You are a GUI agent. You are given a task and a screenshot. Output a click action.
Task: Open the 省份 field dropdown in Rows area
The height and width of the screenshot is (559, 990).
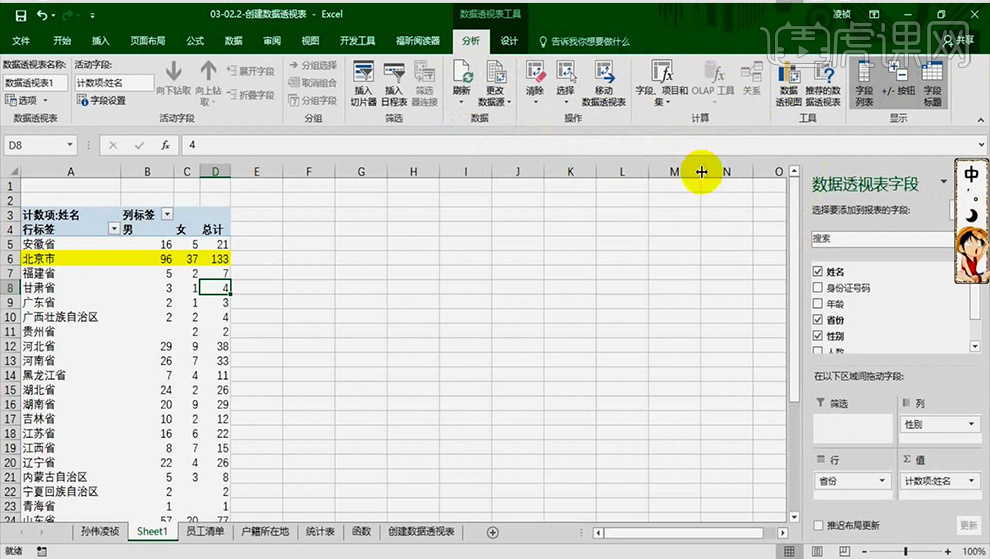(x=882, y=481)
